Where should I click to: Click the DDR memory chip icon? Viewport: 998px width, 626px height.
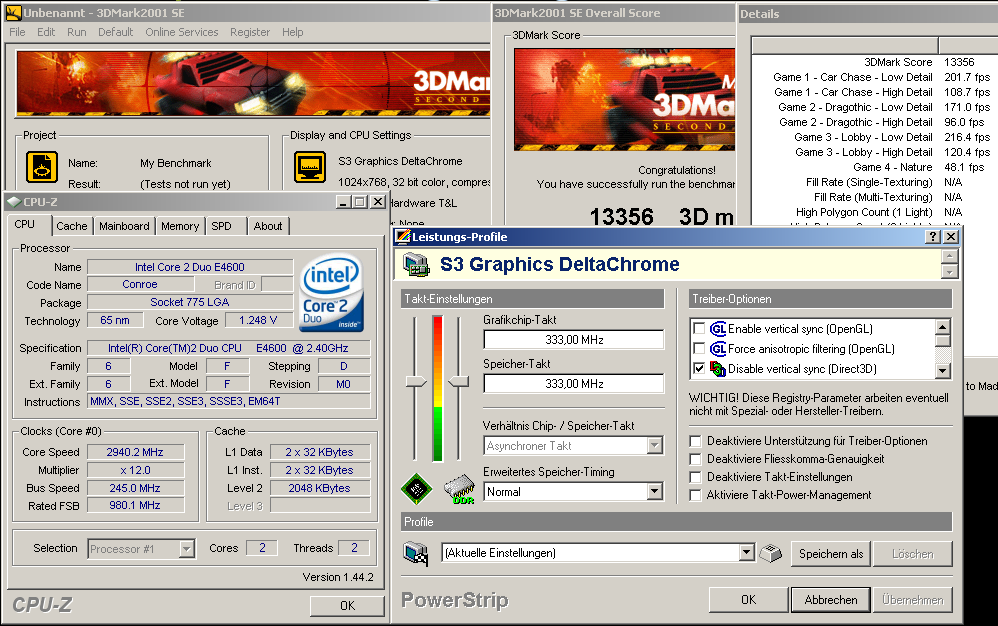pyautogui.click(x=459, y=489)
